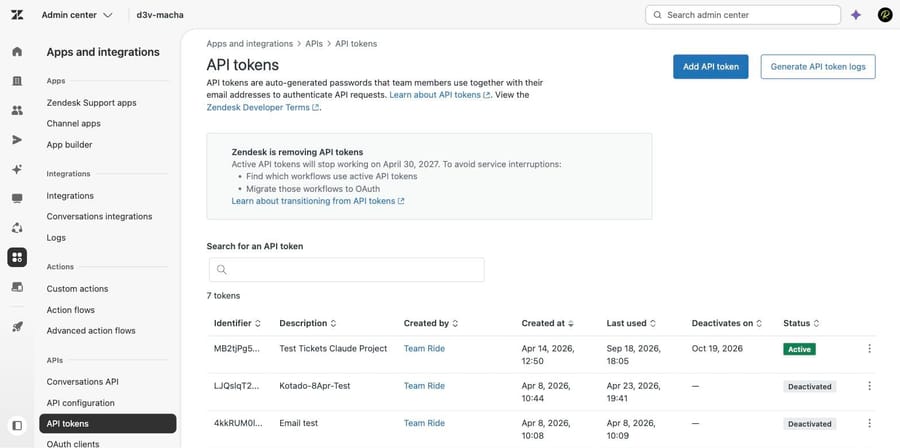The image size is (900, 448).
Task: Open the Objects and rules icon in rail
Action: tap(17, 228)
